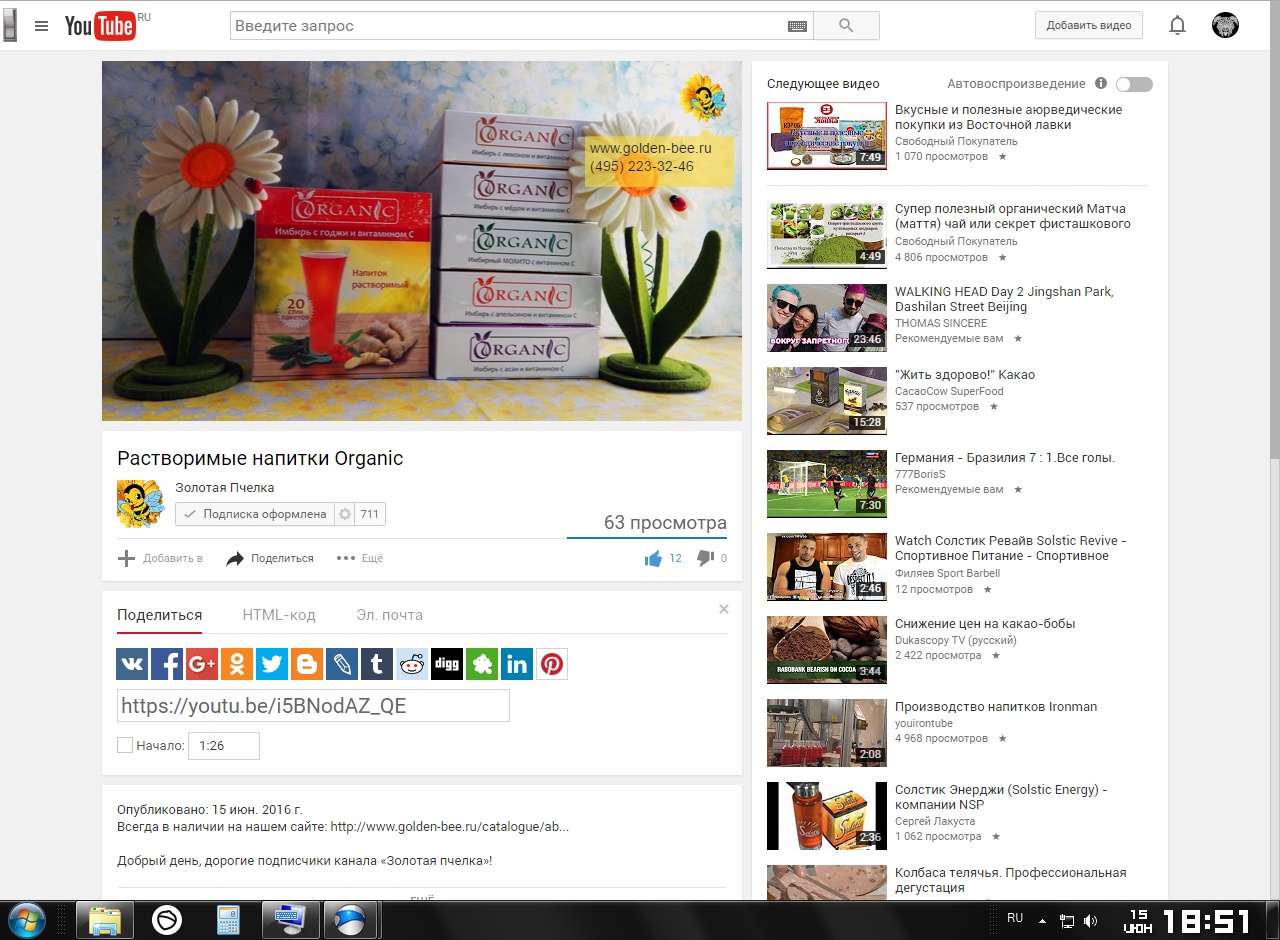This screenshot has width=1280, height=940.
Task: Open subscription notification settings gear
Action: tap(345, 514)
